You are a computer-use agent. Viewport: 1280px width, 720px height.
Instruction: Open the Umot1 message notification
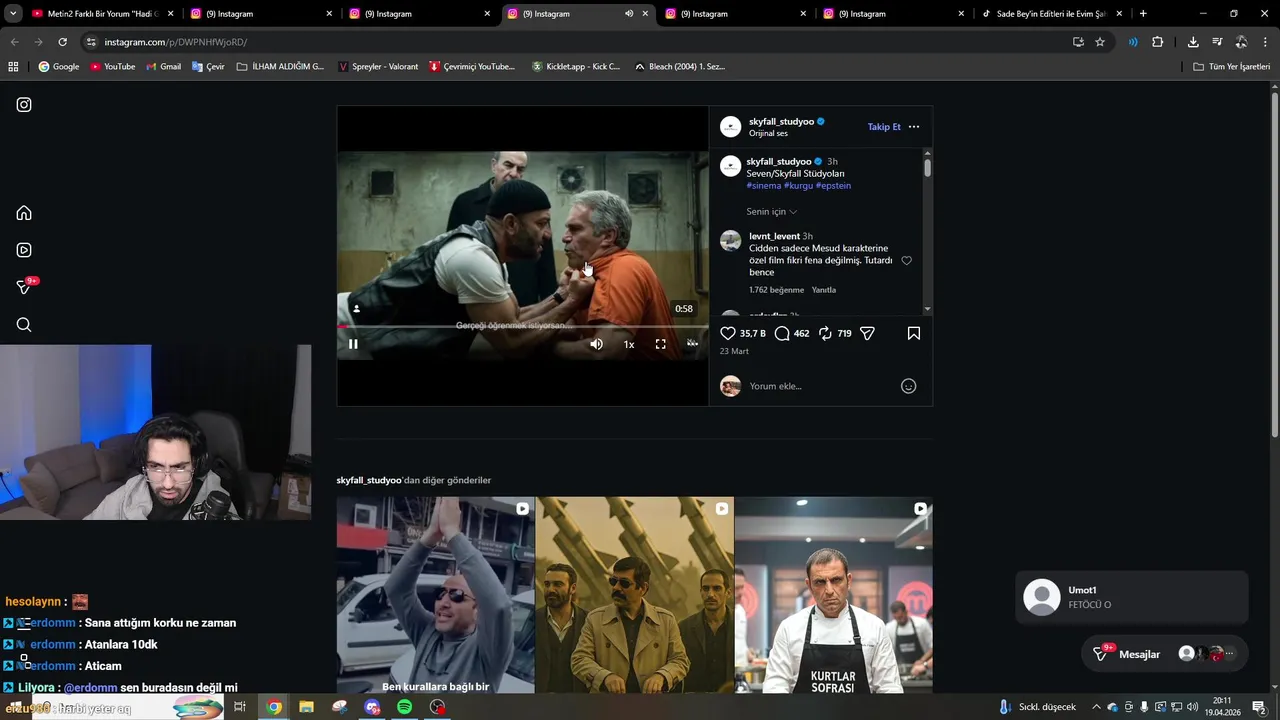coord(1131,597)
